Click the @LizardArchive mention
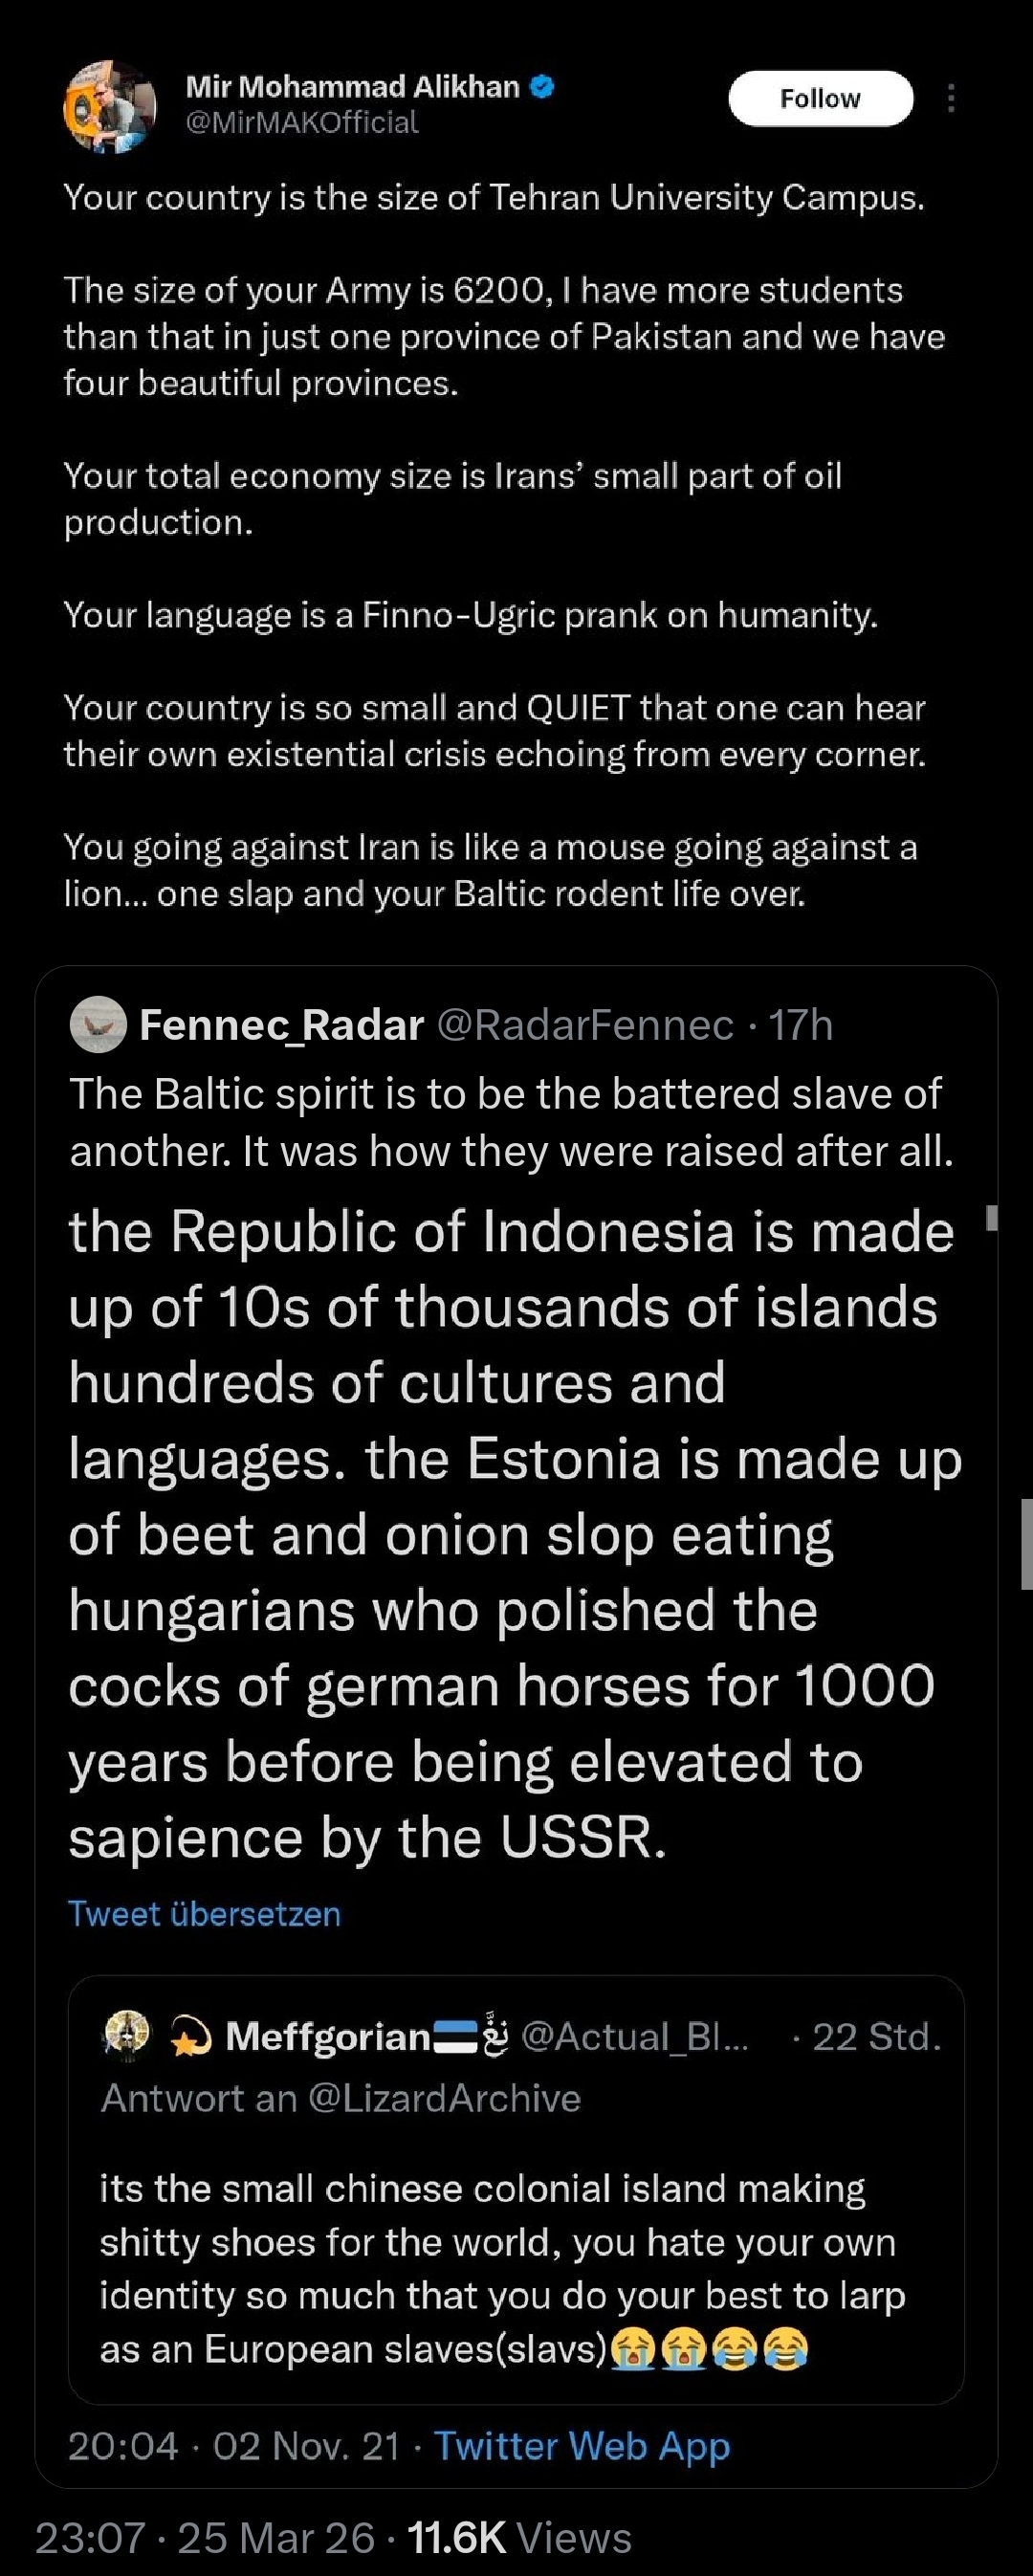Image resolution: width=1033 pixels, height=2576 pixels. [x=444, y=2098]
